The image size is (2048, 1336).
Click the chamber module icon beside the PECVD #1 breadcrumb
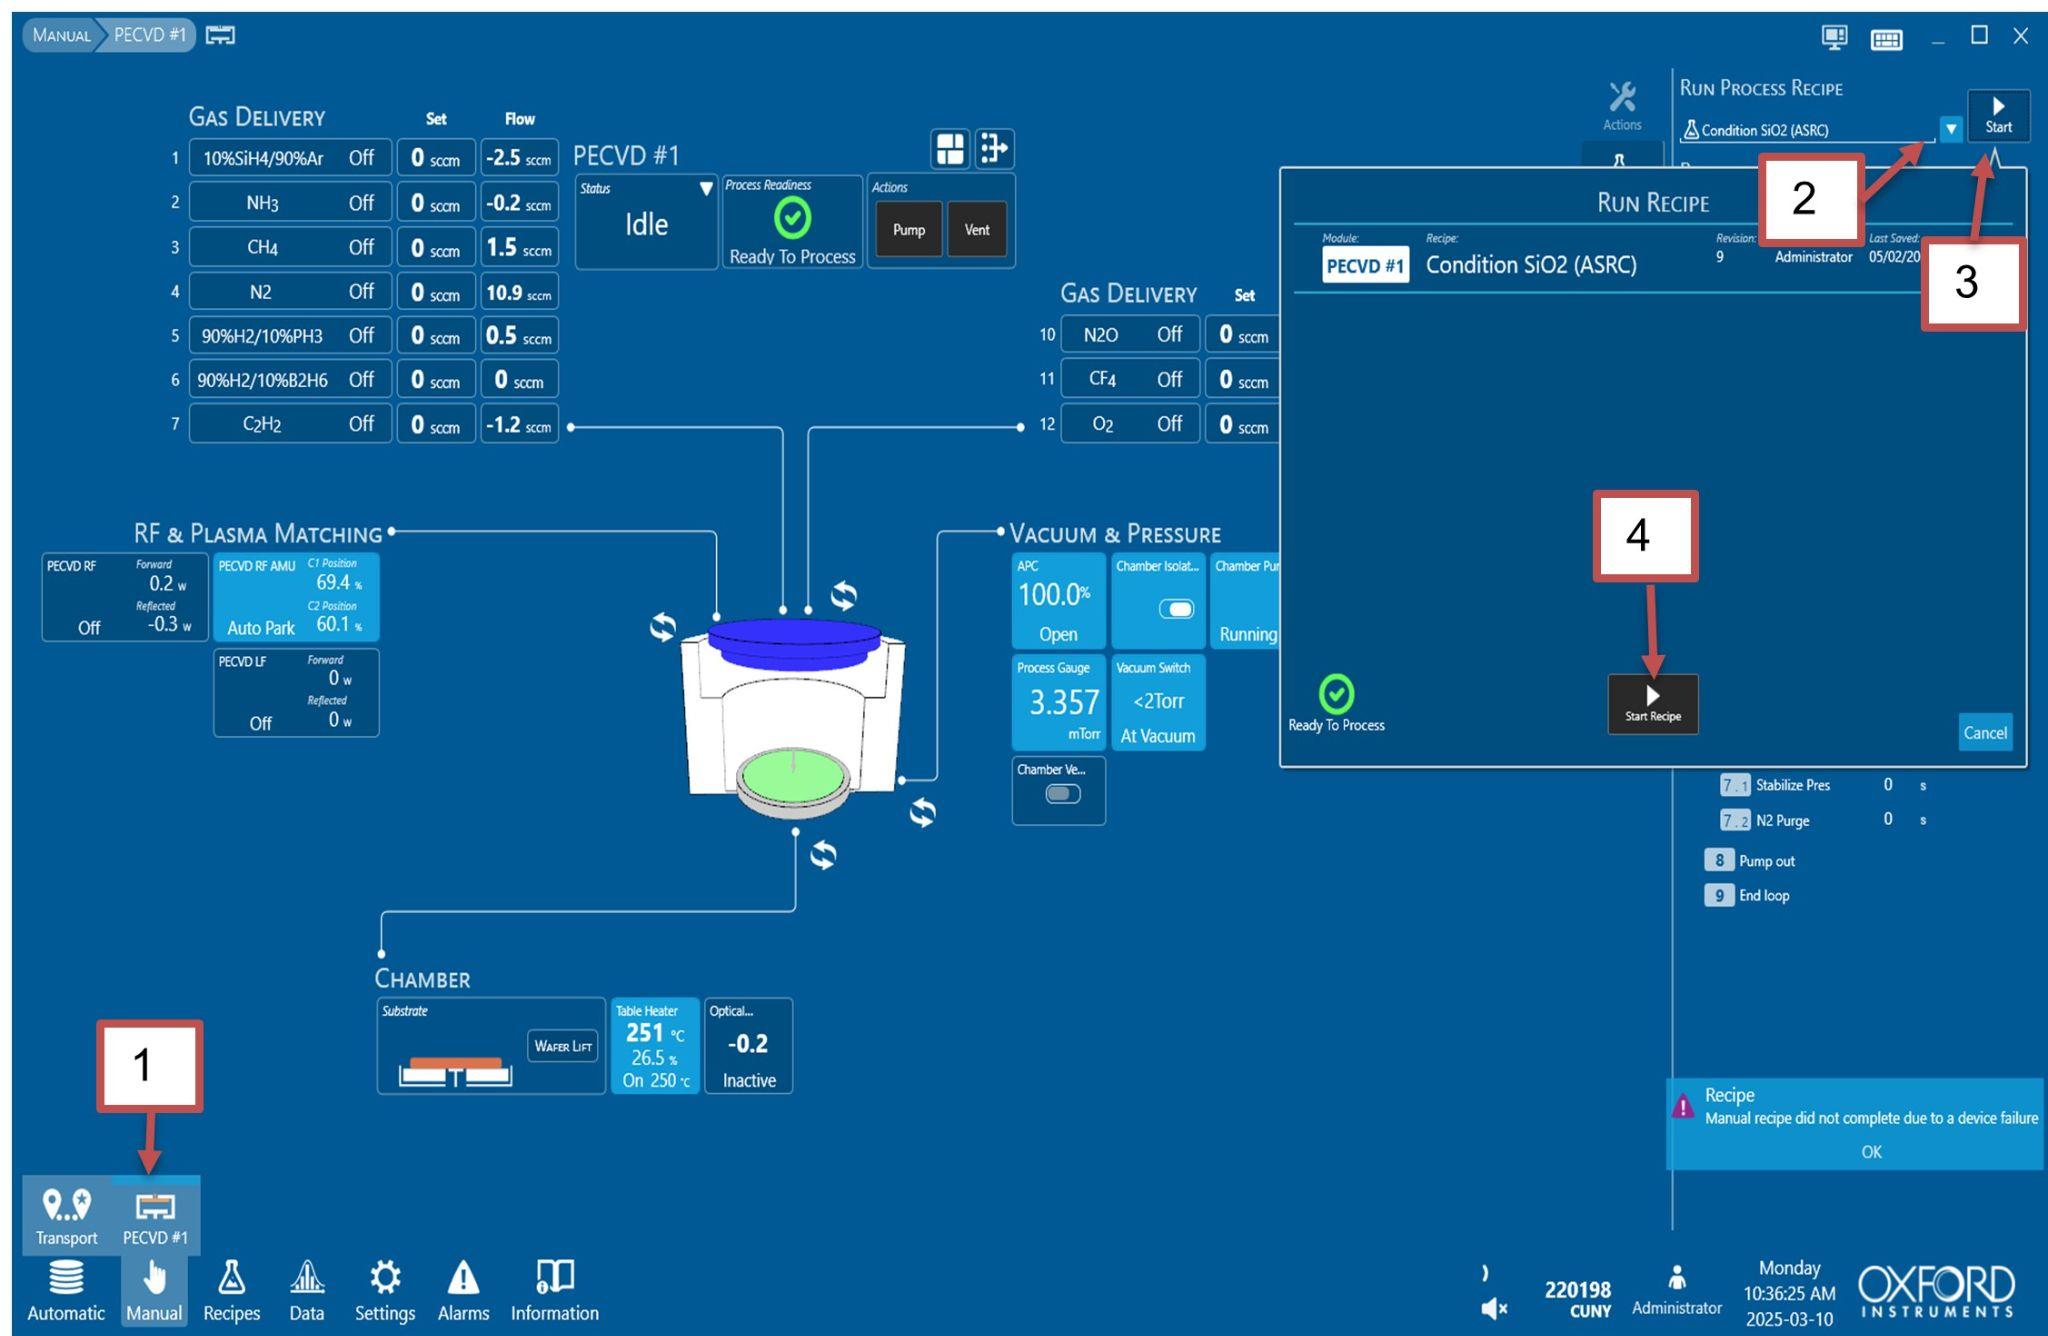tap(220, 36)
